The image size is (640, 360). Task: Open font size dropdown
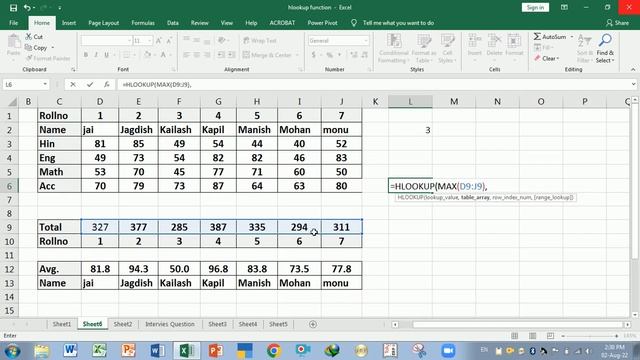(150, 40)
